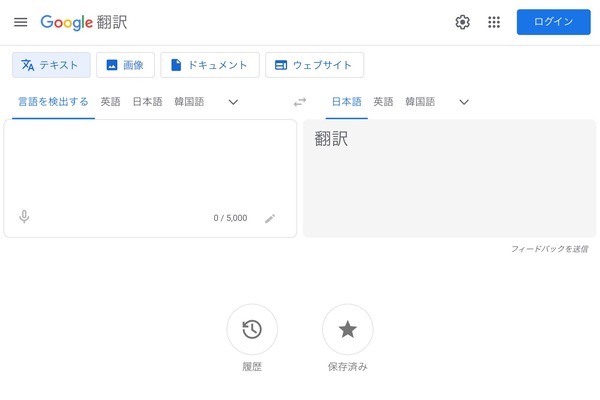Open the settings gear icon
The image size is (600, 400).
click(463, 22)
